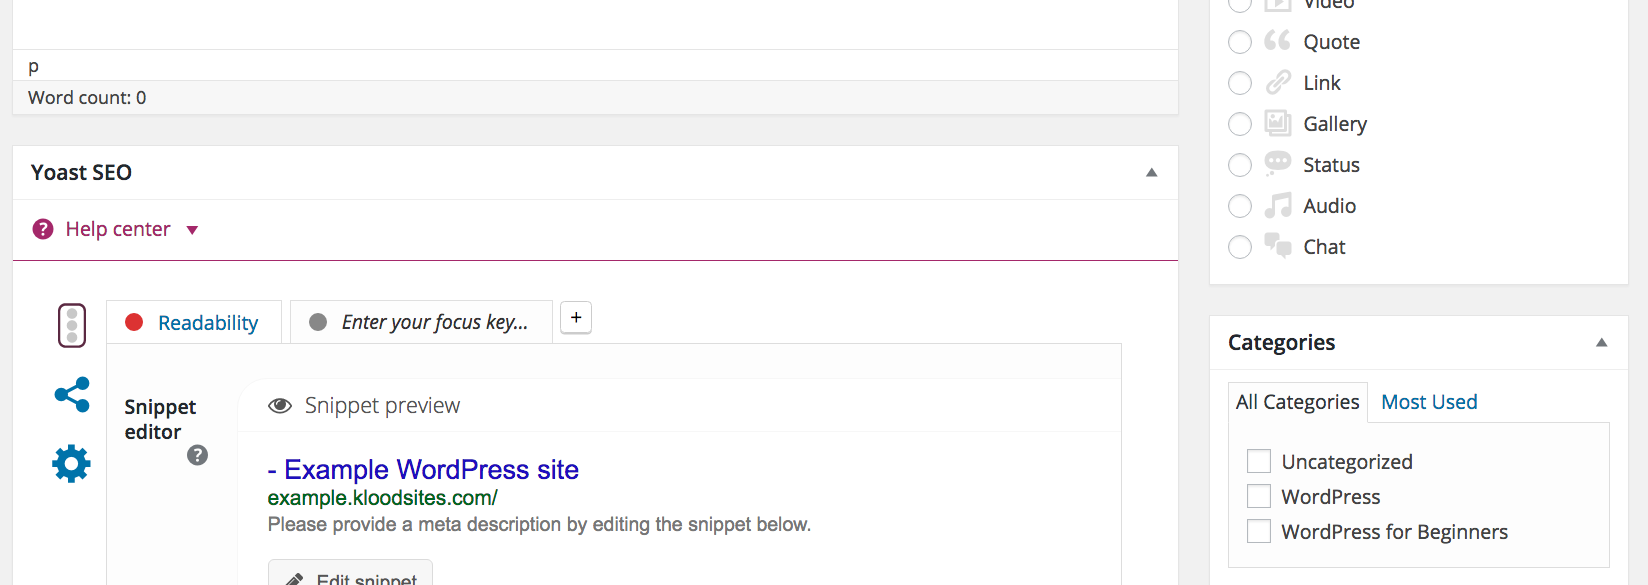Click the eye icon beside Snippet preview
Viewport: 1648px width, 585px height.
point(280,405)
